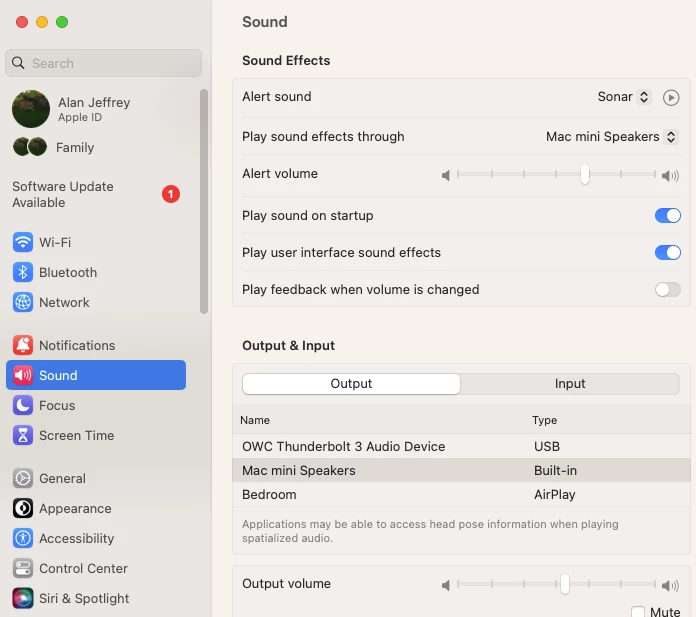Select OWC Thunderbolt 3 Audio Device output
The width and height of the screenshot is (696, 617).
click(x=461, y=446)
